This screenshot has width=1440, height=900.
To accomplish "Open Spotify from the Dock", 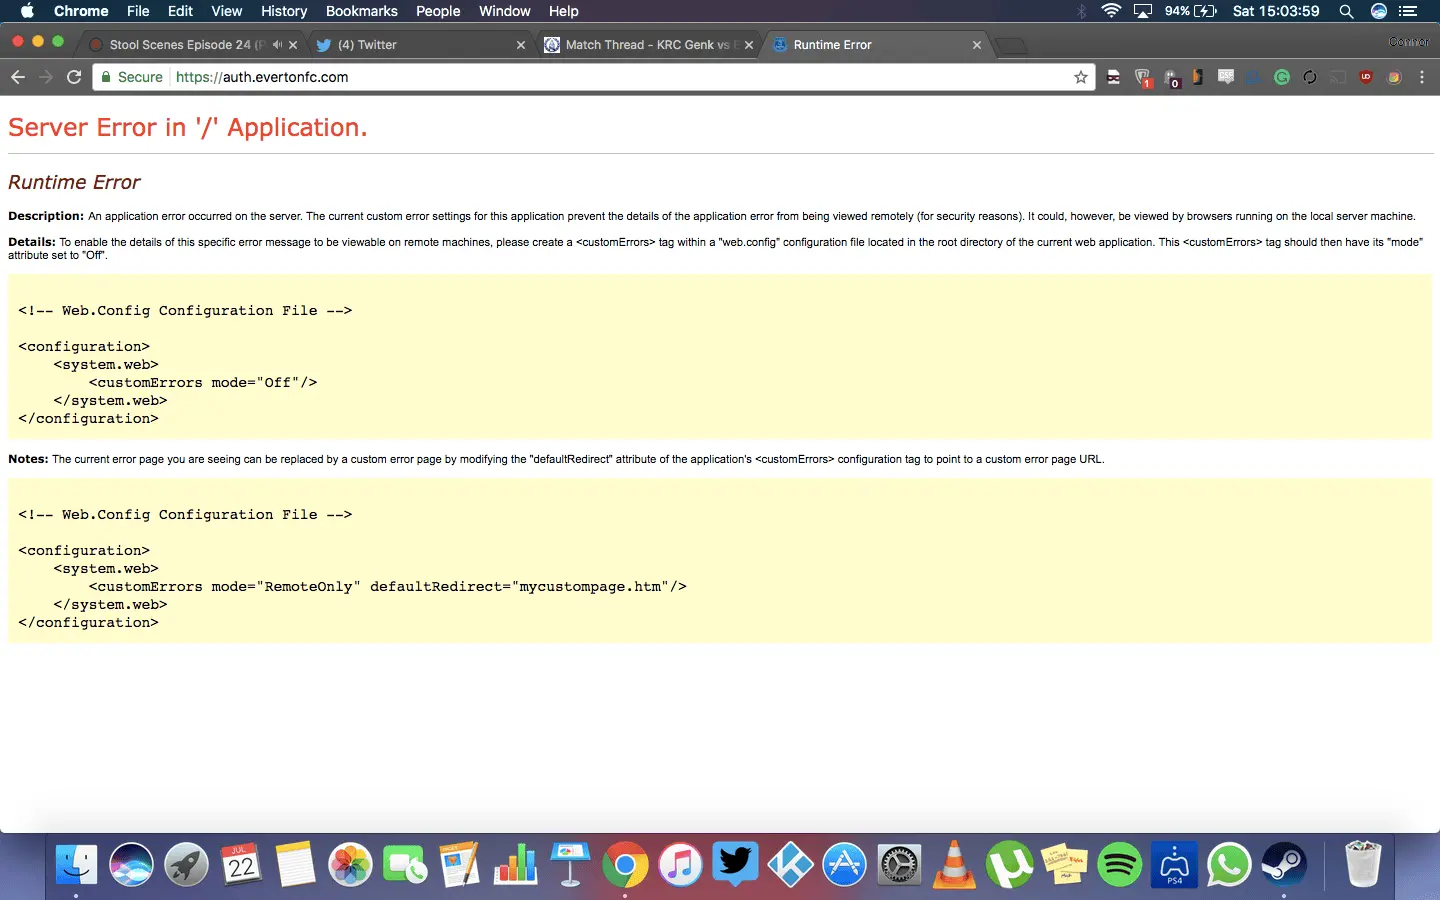I will pos(1119,865).
